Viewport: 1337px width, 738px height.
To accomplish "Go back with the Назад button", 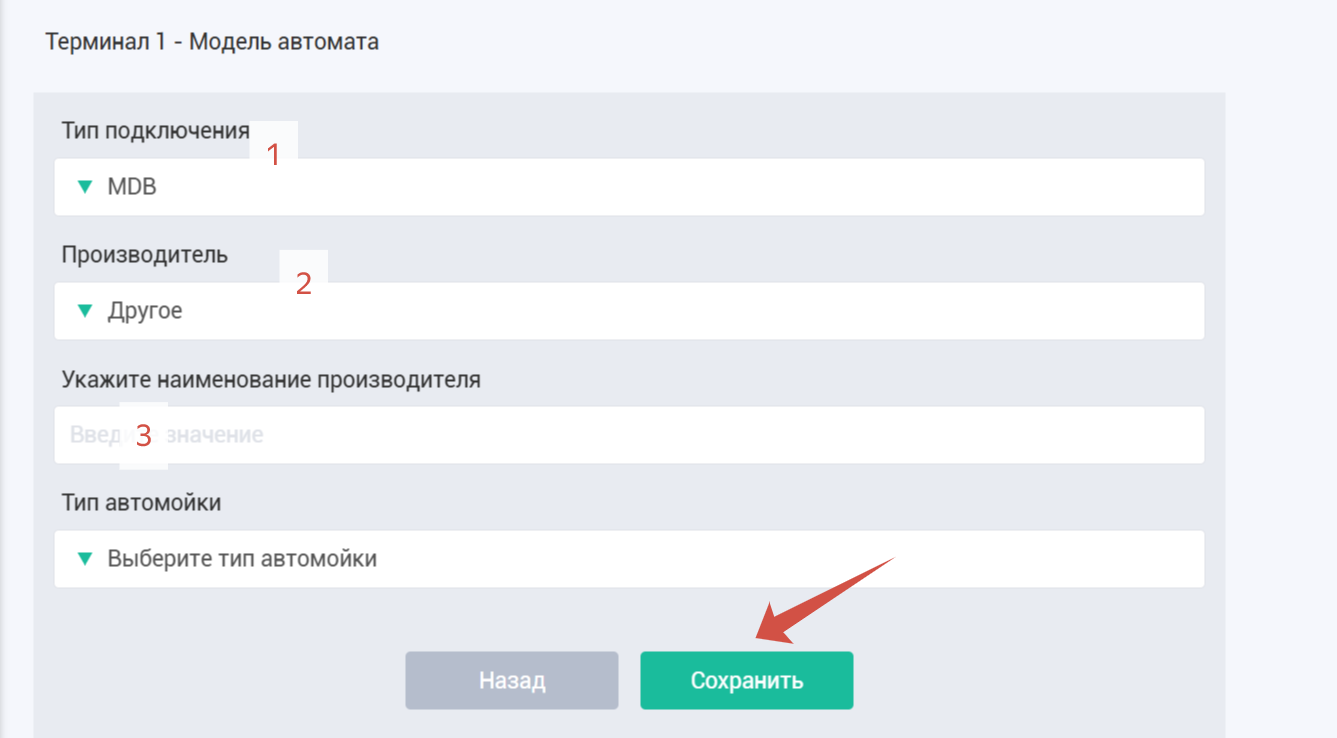I will pyautogui.click(x=512, y=681).
